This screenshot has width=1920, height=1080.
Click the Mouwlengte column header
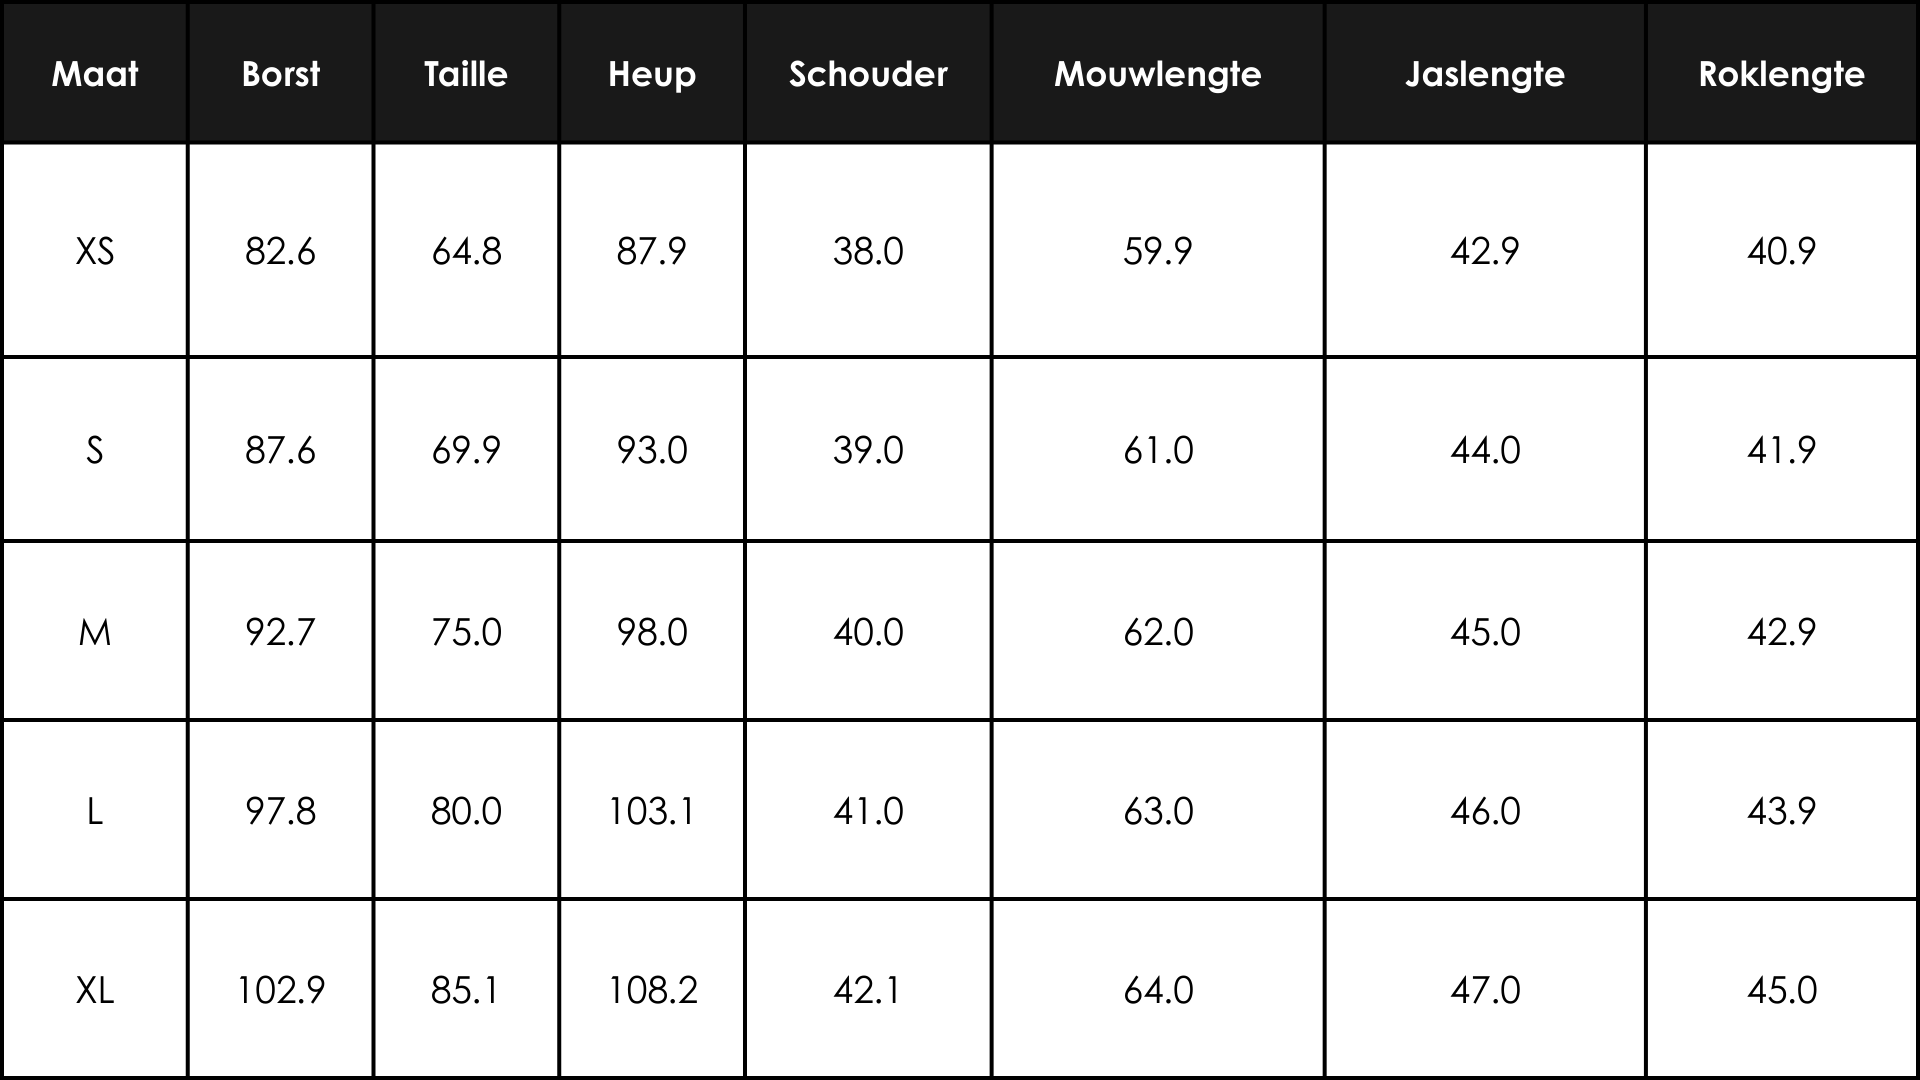tap(1158, 74)
